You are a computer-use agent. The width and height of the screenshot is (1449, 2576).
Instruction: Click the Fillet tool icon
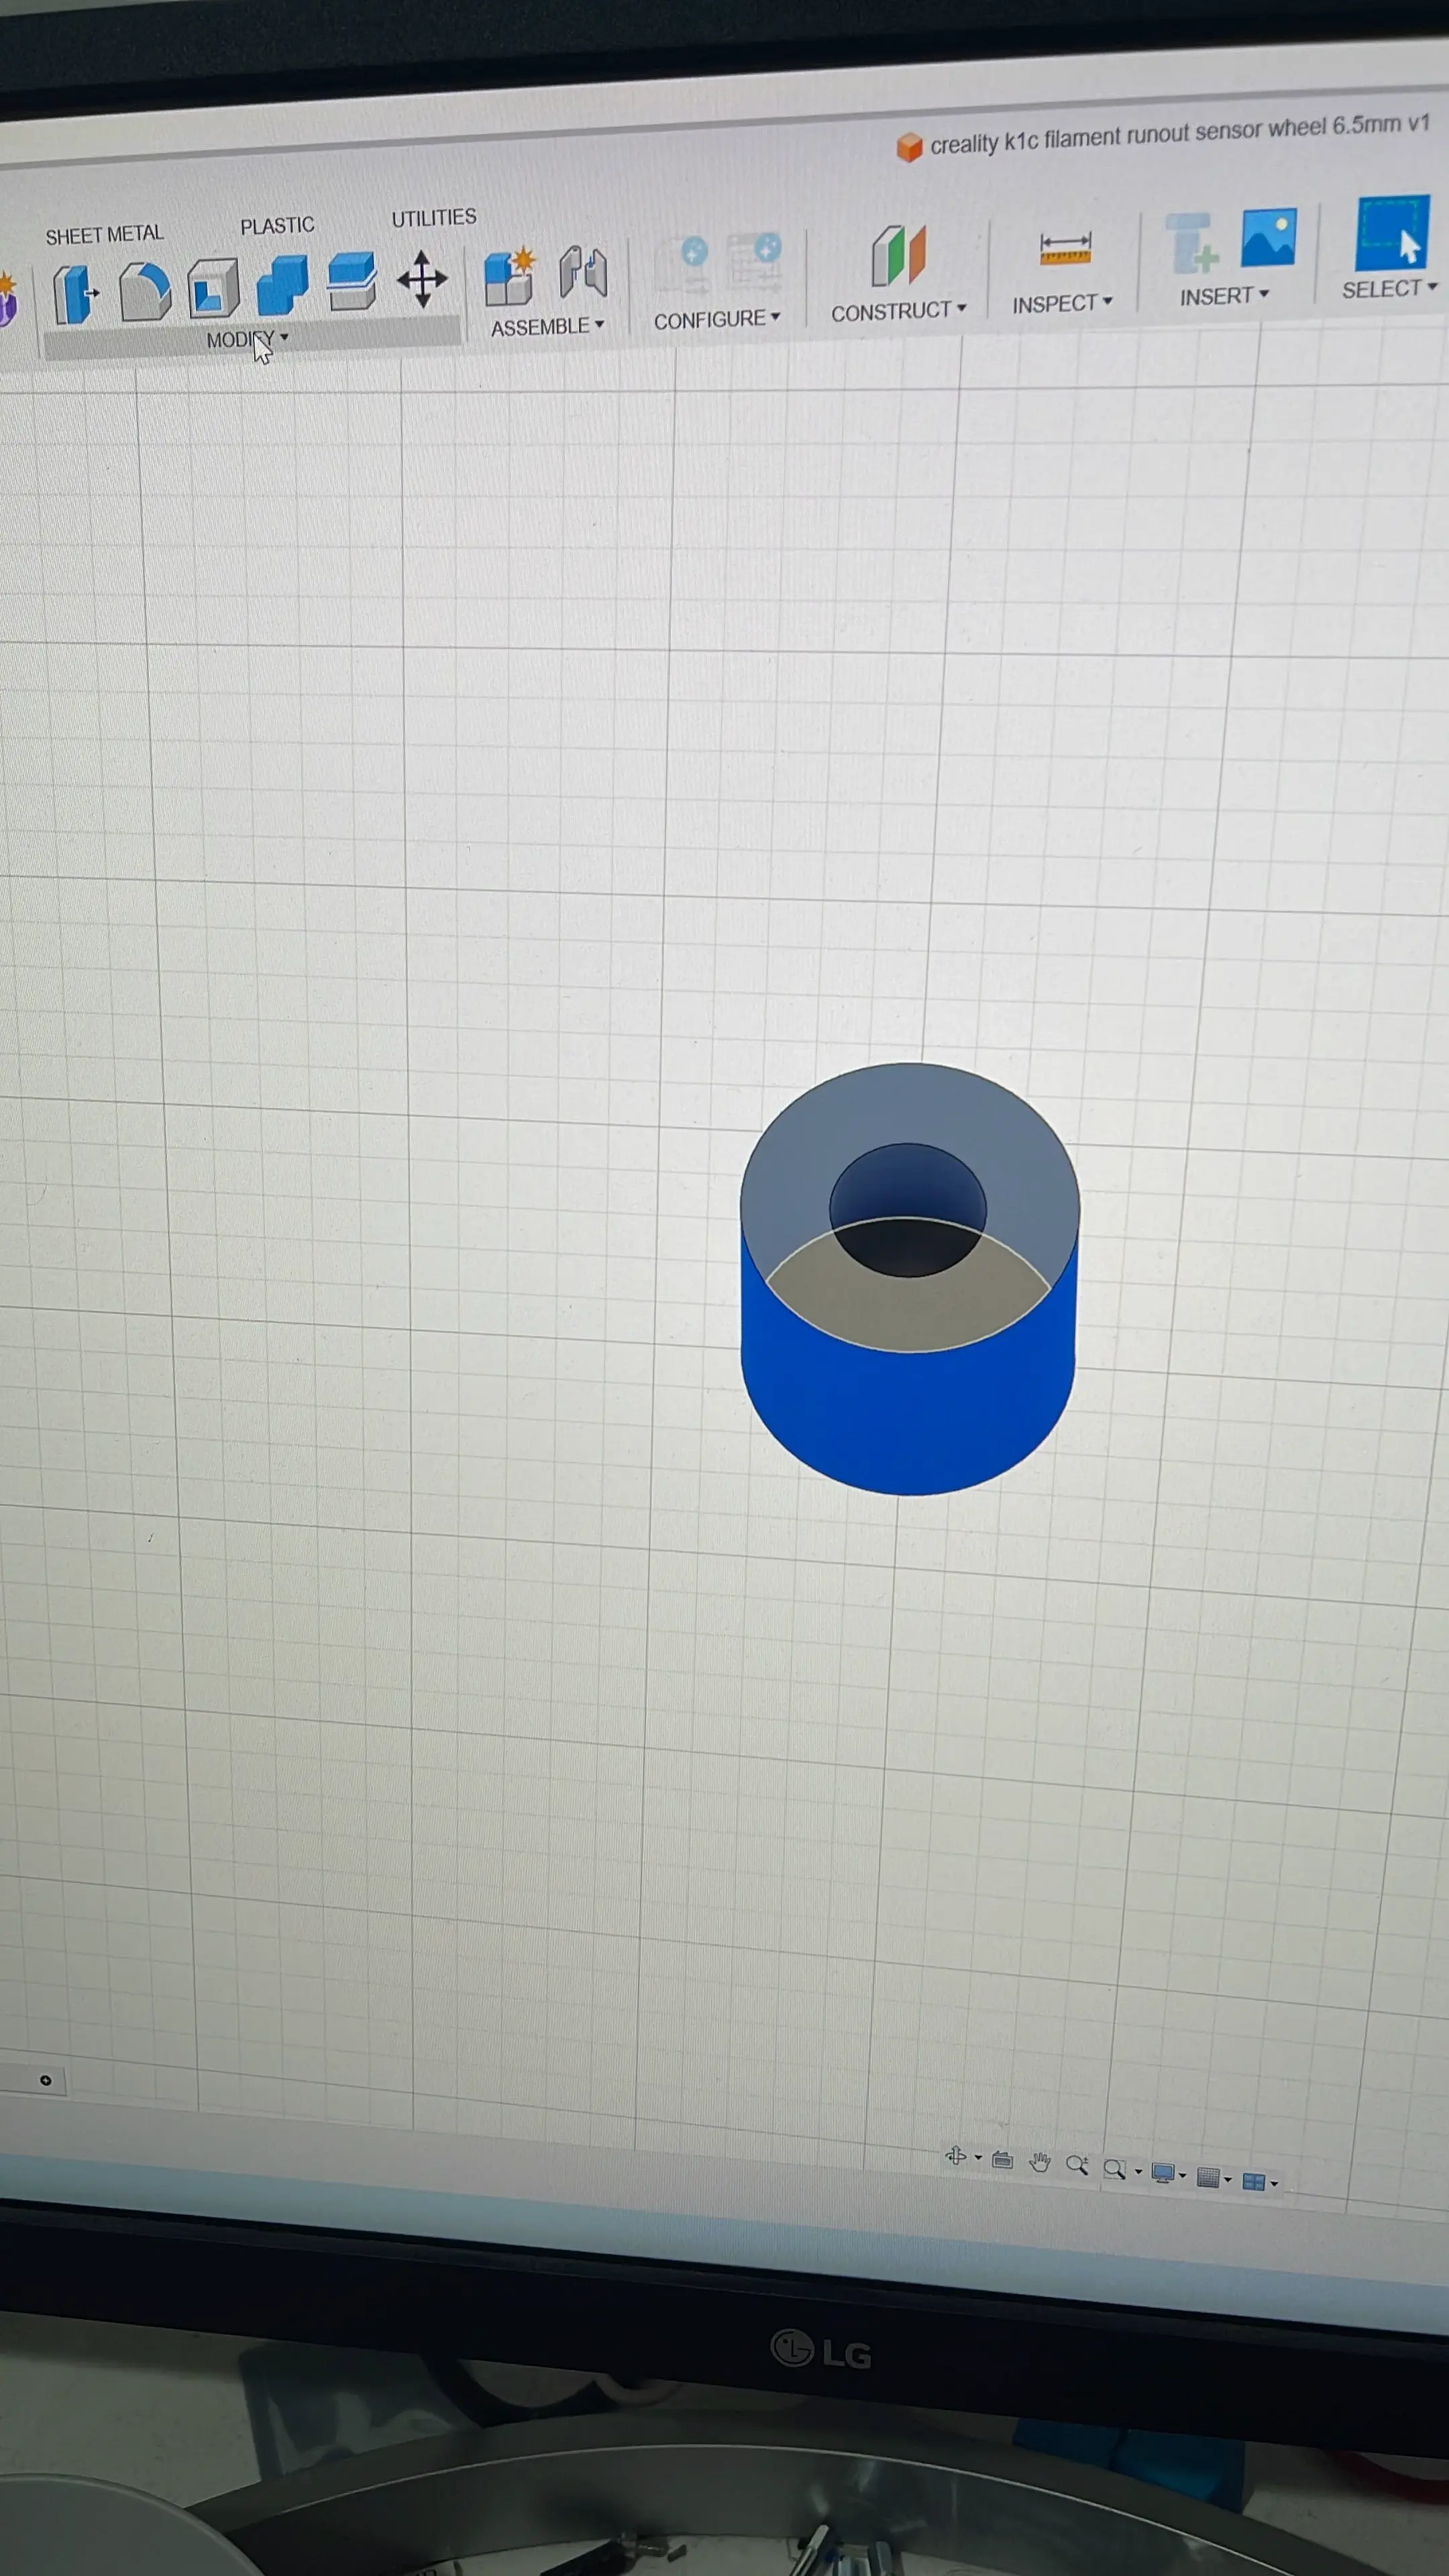(145, 291)
